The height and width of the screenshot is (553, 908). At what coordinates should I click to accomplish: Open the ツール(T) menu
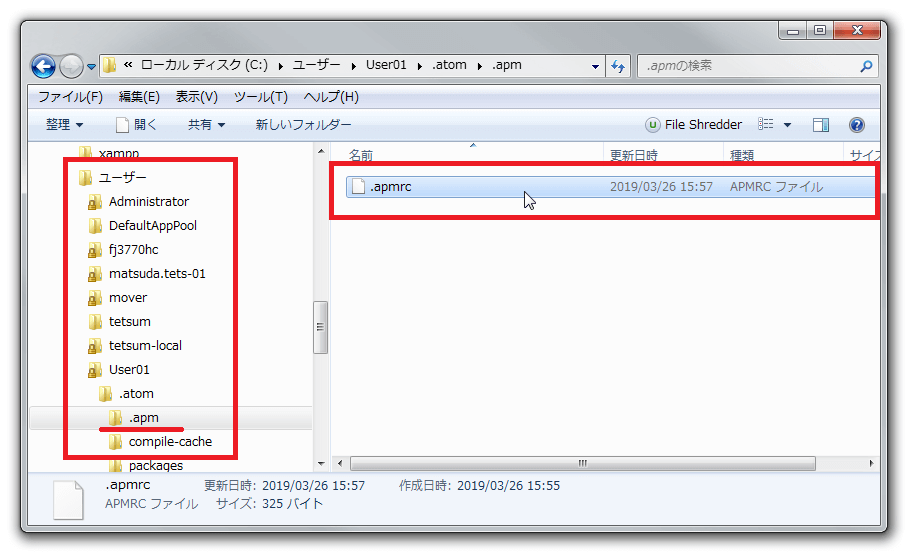pyautogui.click(x=260, y=97)
